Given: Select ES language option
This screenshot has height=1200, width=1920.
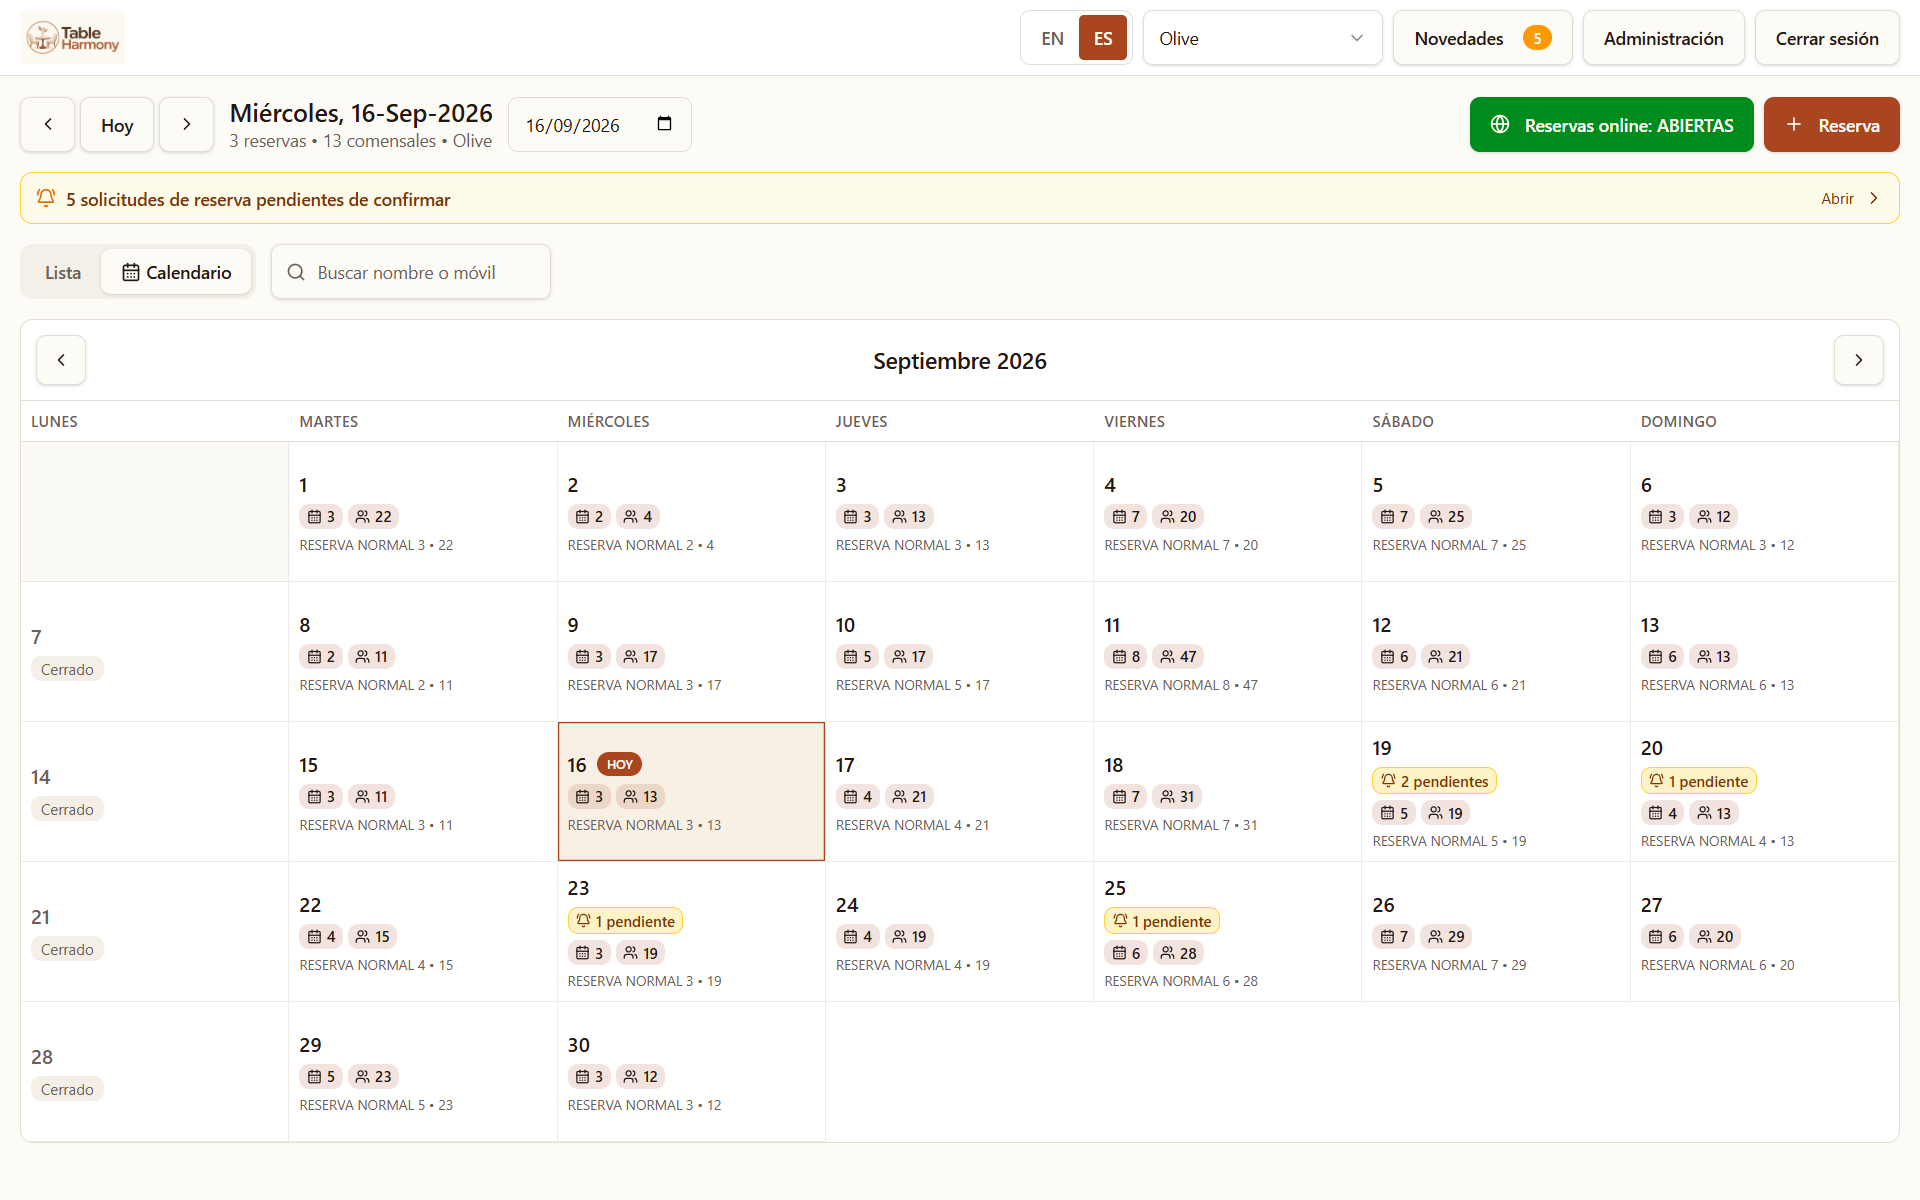Looking at the screenshot, I should click(x=1103, y=38).
